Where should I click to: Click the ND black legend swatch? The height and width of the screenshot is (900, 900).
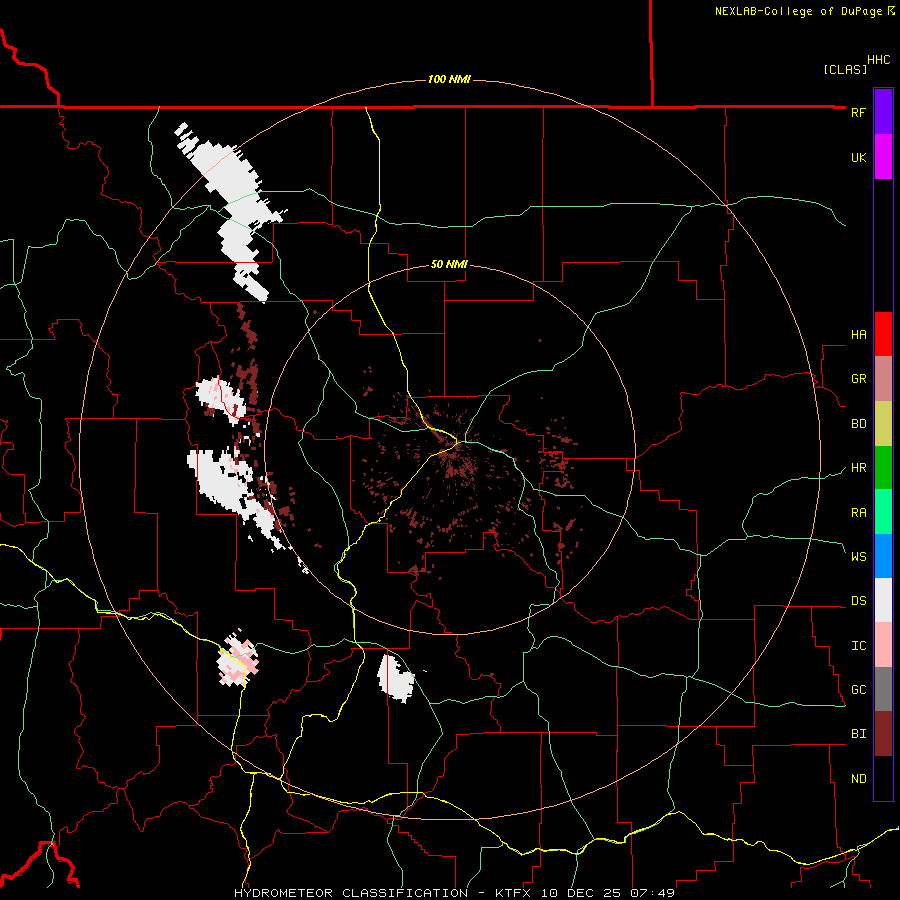883,778
